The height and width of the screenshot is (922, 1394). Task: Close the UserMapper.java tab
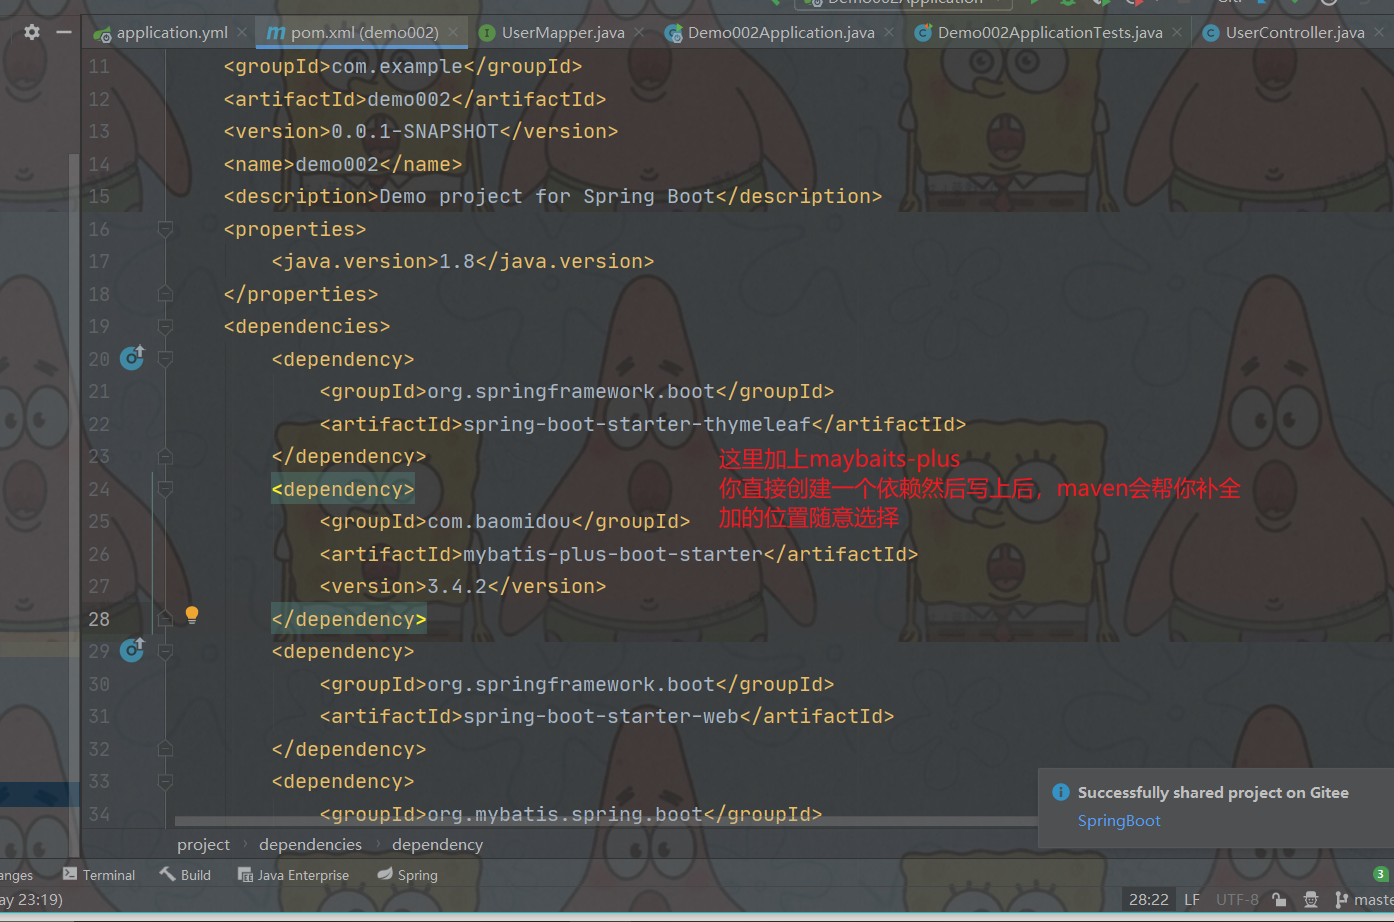(x=639, y=33)
